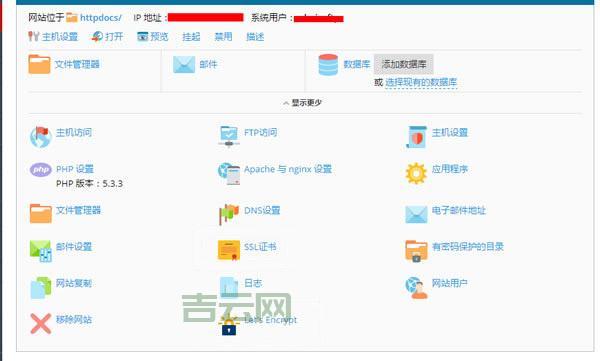600x361 pixels.
Task: Click the 主机设置 shield icon in grid
Action: (x=417, y=137)
